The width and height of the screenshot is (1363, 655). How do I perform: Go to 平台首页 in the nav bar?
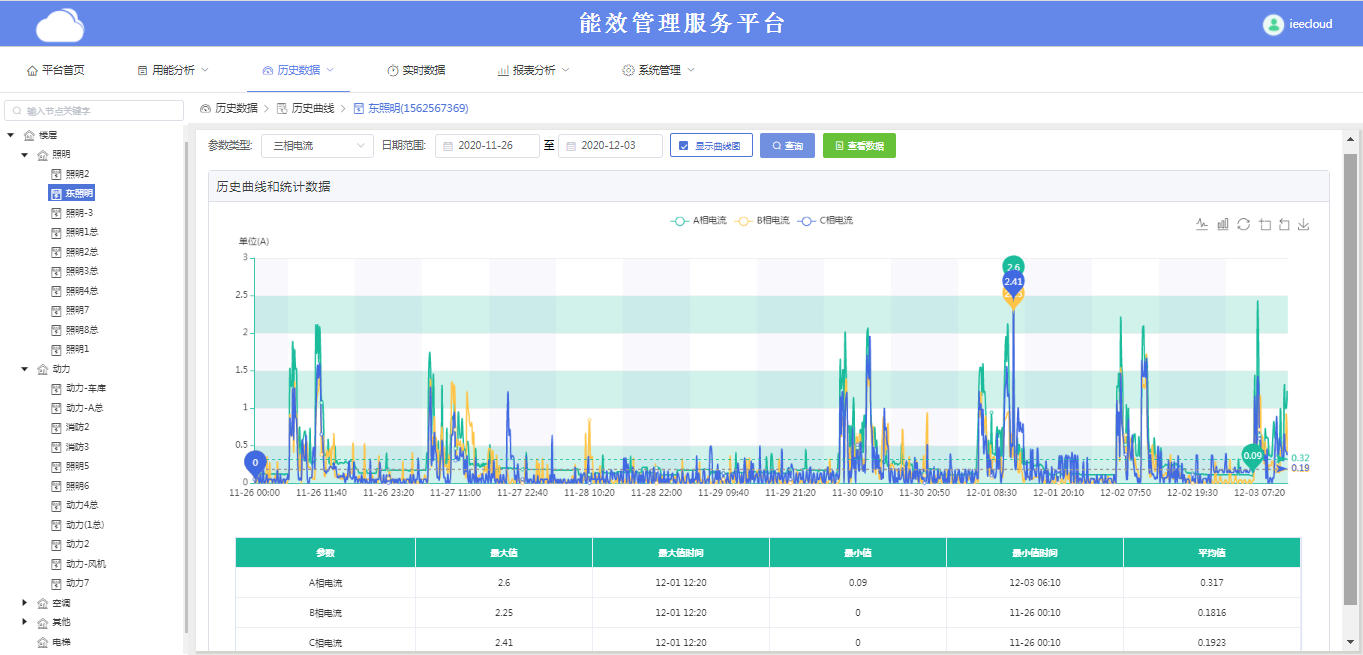55,70
